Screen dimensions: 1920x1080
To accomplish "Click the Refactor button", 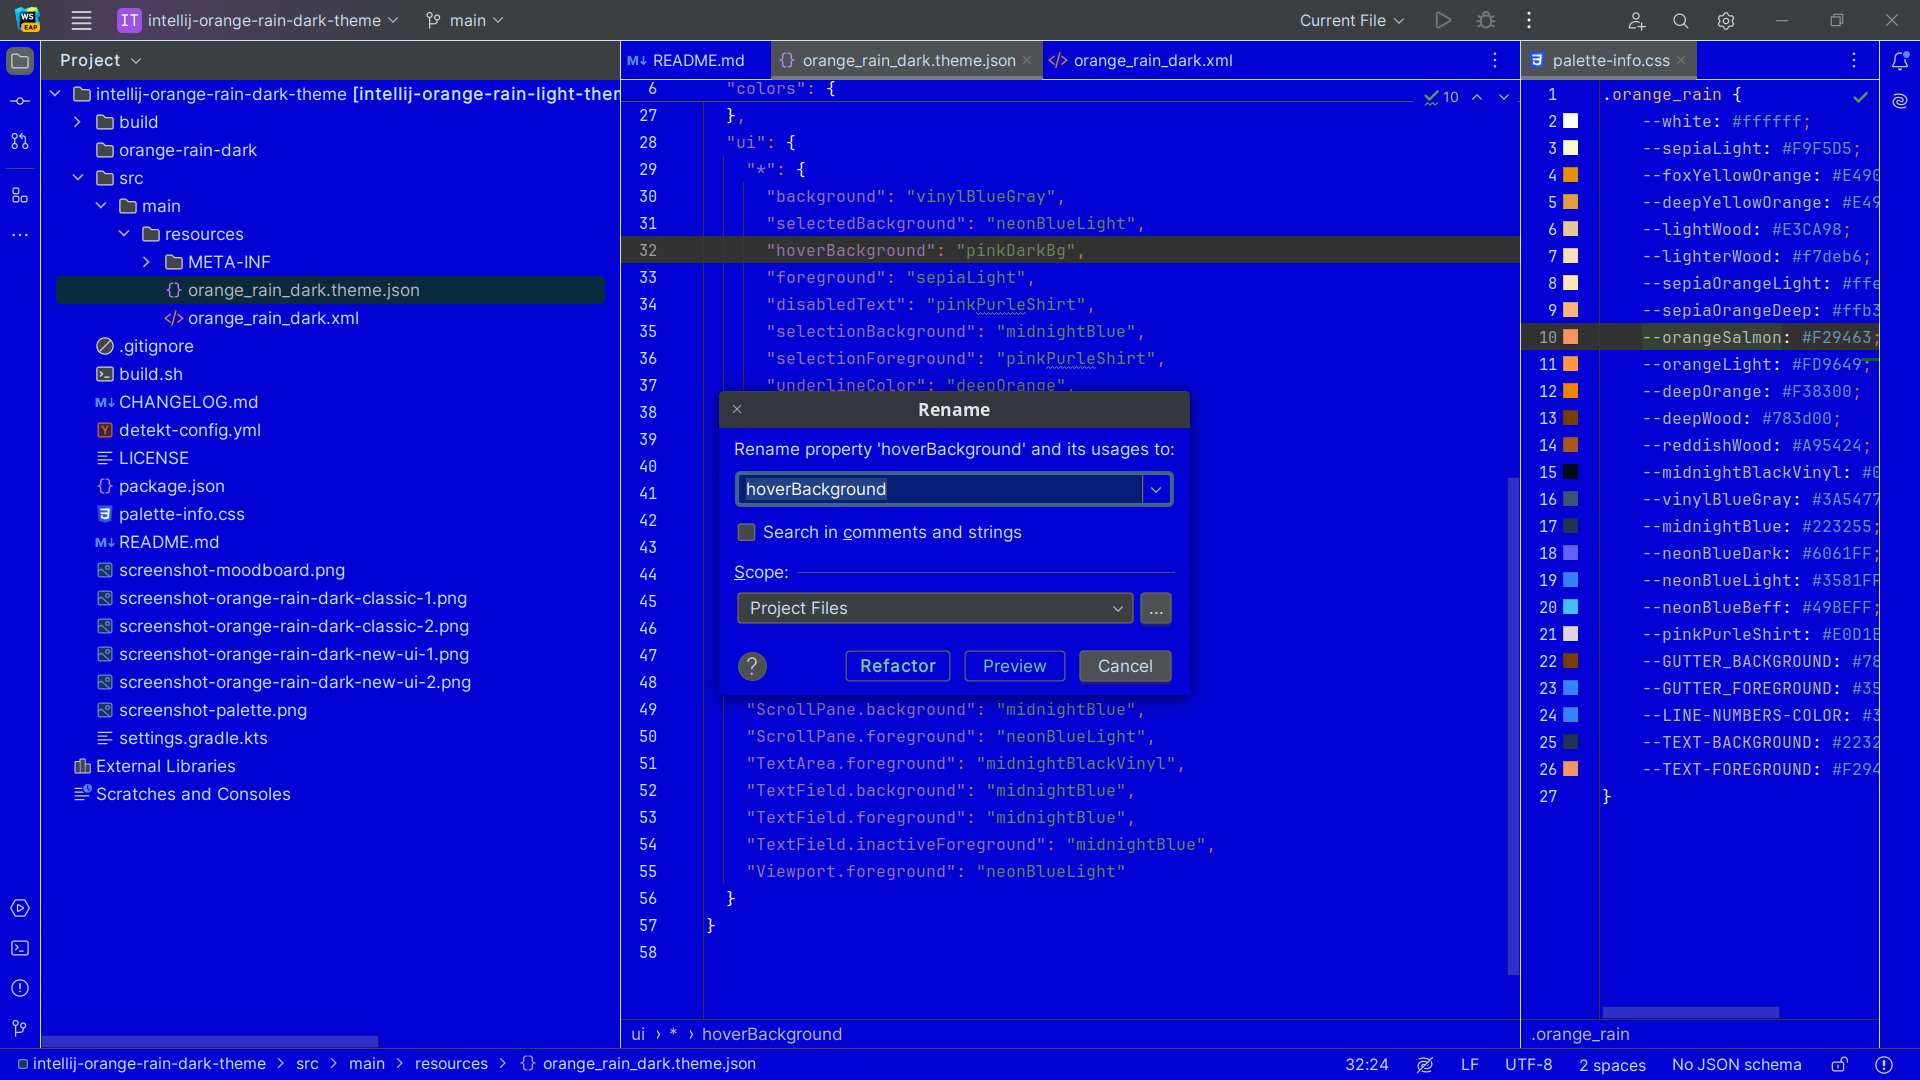I will (897, 666).
